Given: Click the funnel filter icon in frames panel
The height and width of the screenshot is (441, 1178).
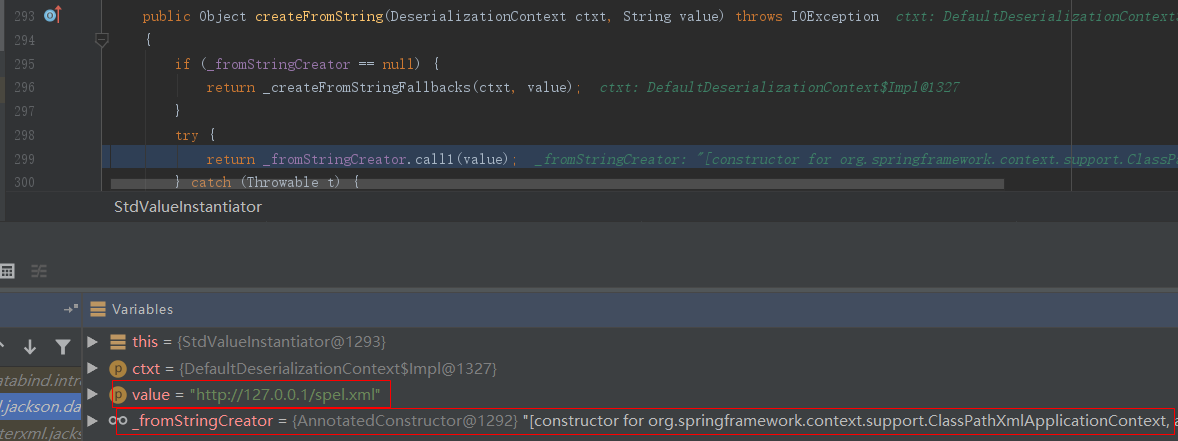Looking at the screenshot, I should [x=62, y=347].
